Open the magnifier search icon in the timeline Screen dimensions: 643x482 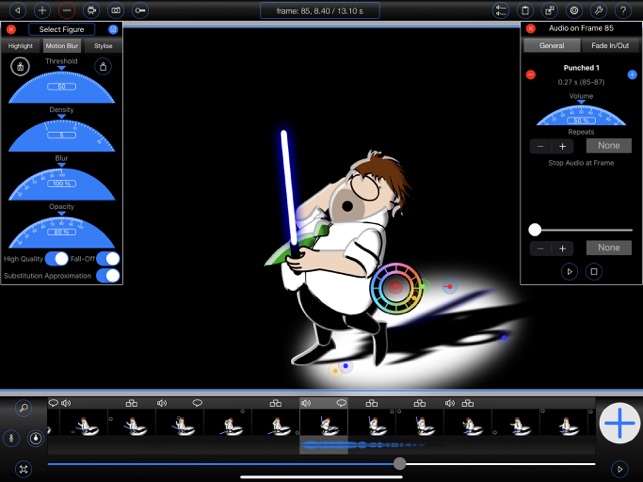23,408
